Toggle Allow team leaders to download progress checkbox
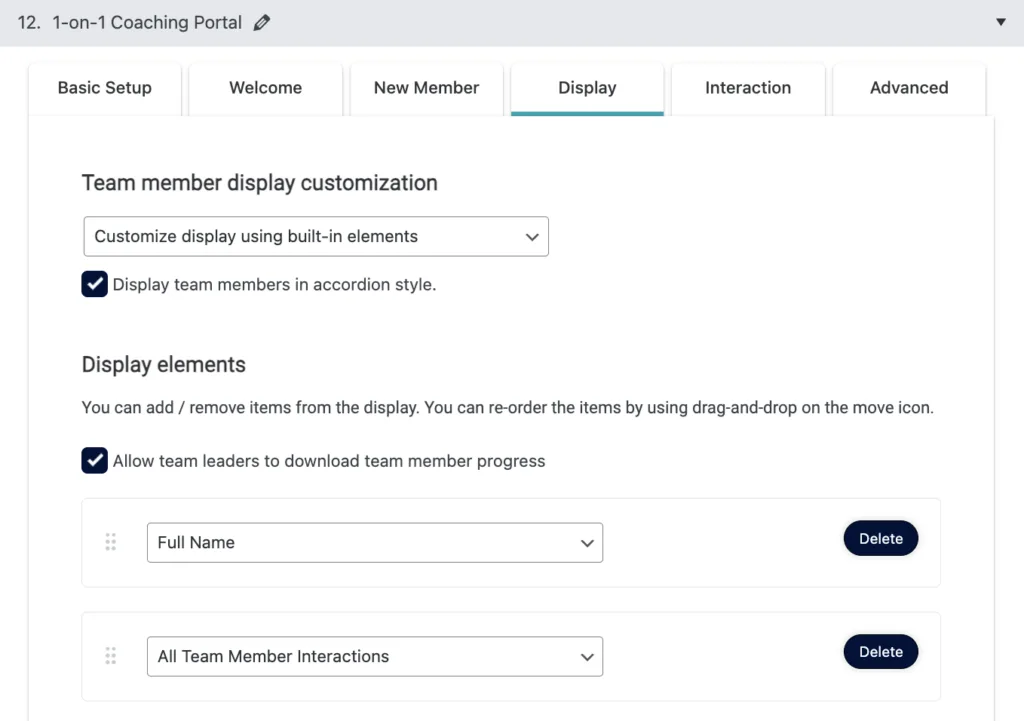The height and width of the screenshot is (721, 1024). click(95, 460)
